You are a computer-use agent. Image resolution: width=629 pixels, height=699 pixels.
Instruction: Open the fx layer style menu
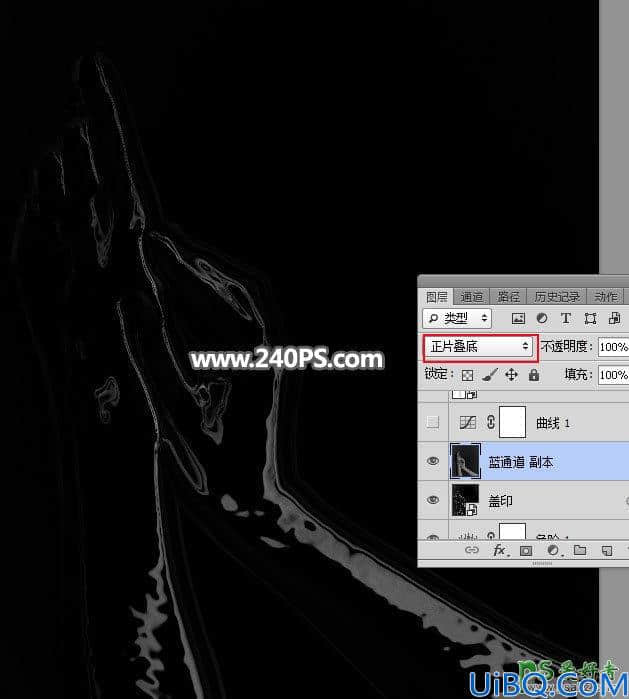click(x=500, y=551)
